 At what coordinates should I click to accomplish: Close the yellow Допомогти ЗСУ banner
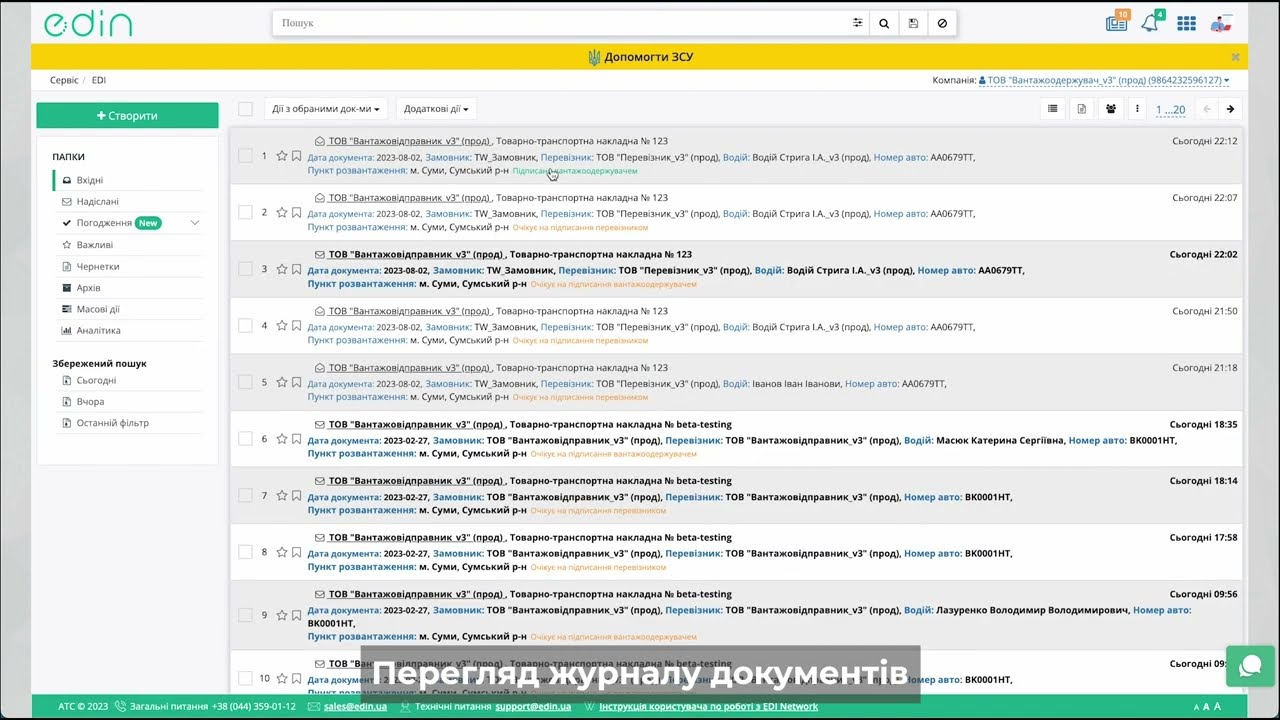click(1235, 57)
